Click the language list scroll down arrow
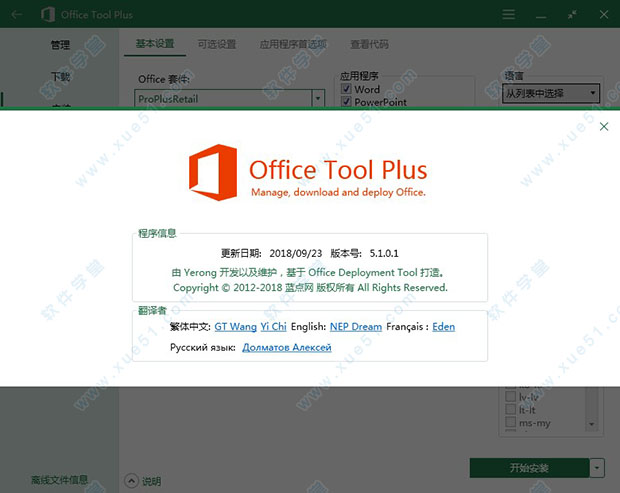 coord(592,424)
